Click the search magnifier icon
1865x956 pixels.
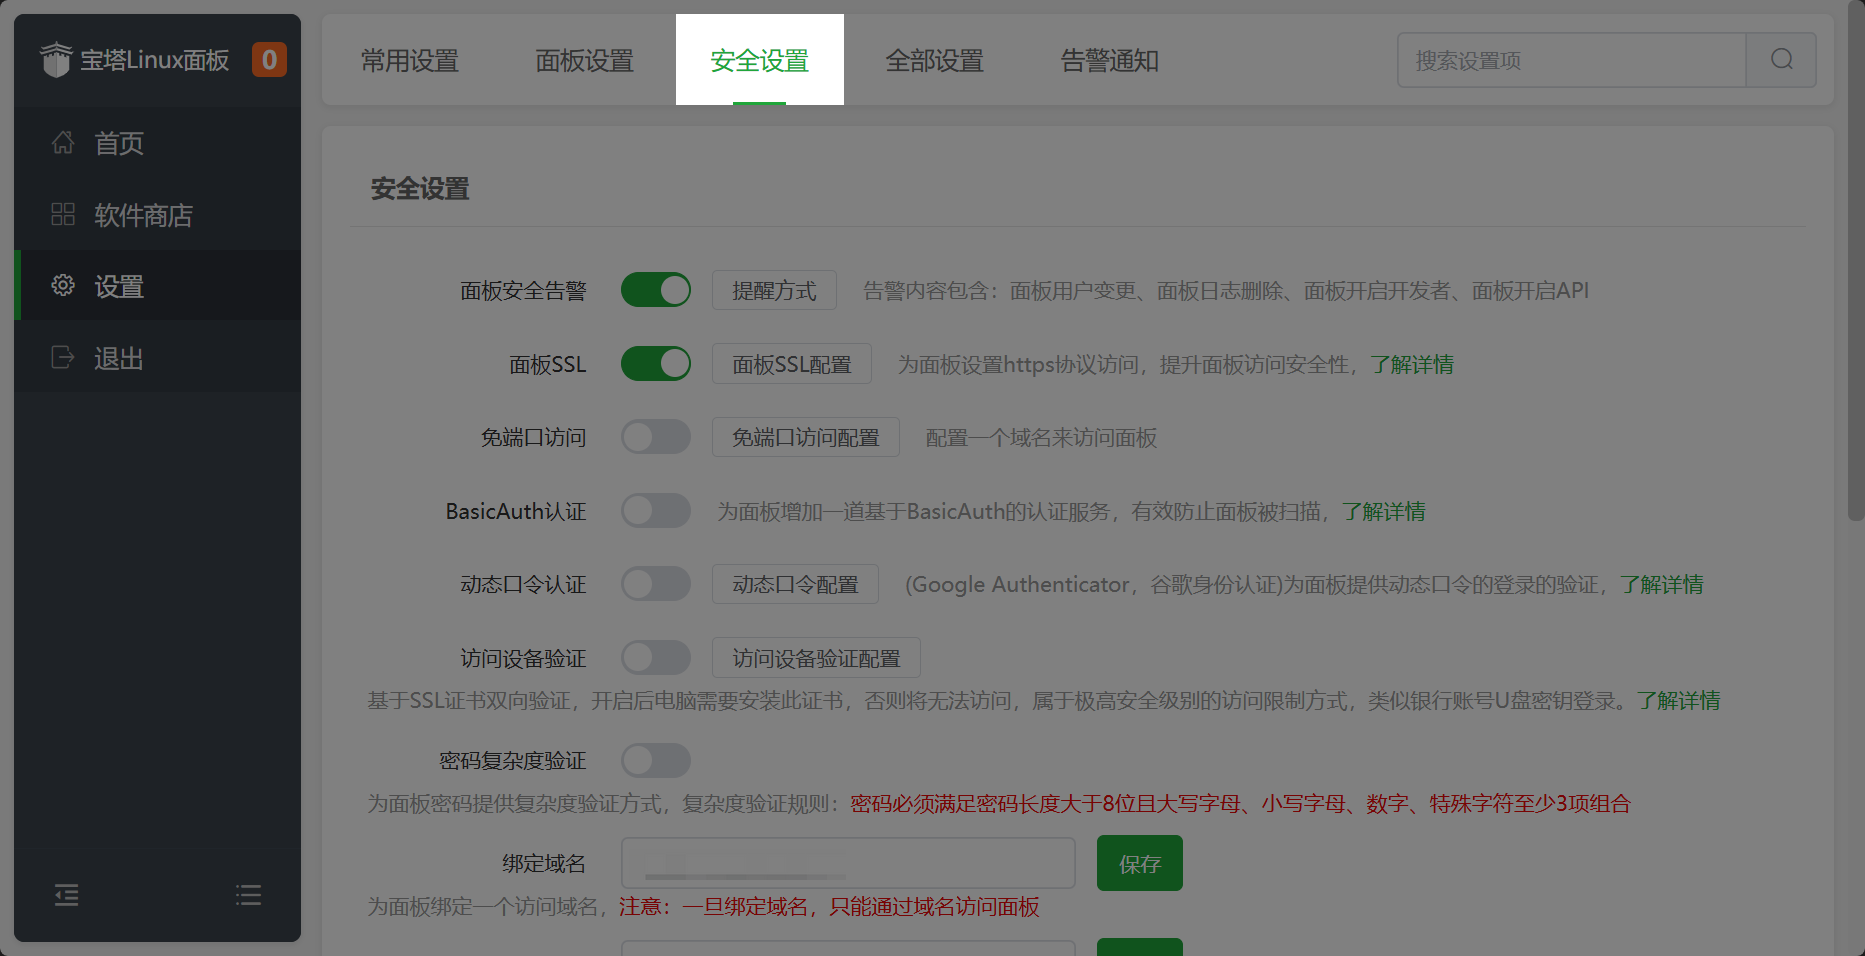(x=1781, y=60)
